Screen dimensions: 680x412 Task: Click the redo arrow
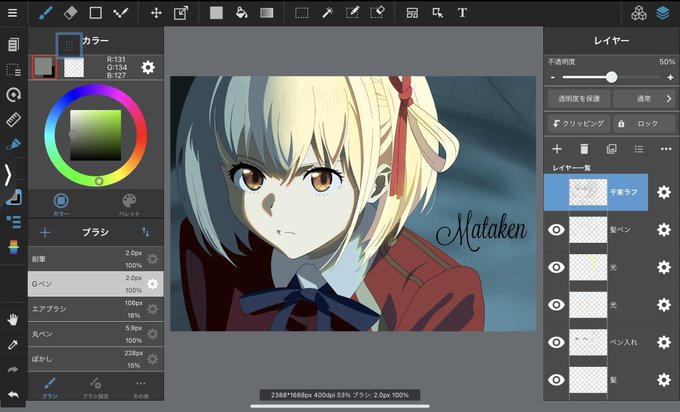(x=13, y=369)
